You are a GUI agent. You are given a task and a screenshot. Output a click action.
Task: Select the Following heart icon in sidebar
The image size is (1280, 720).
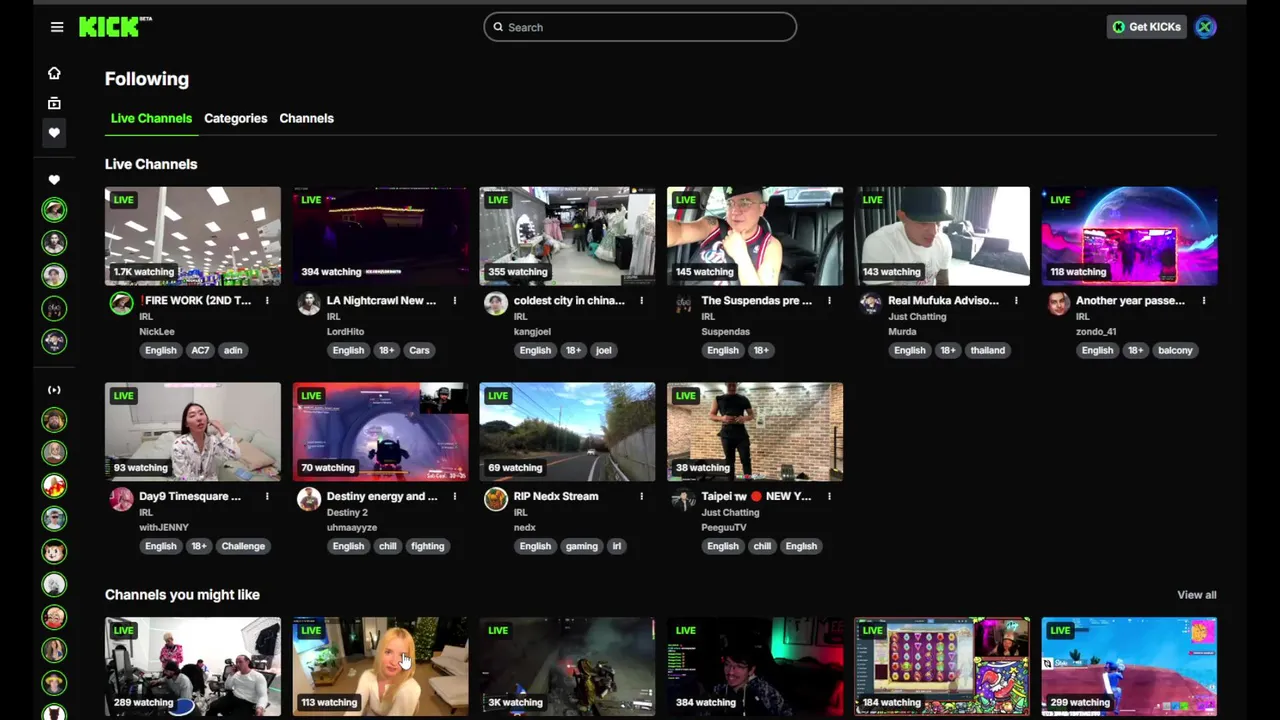click(x=54, y=133)
